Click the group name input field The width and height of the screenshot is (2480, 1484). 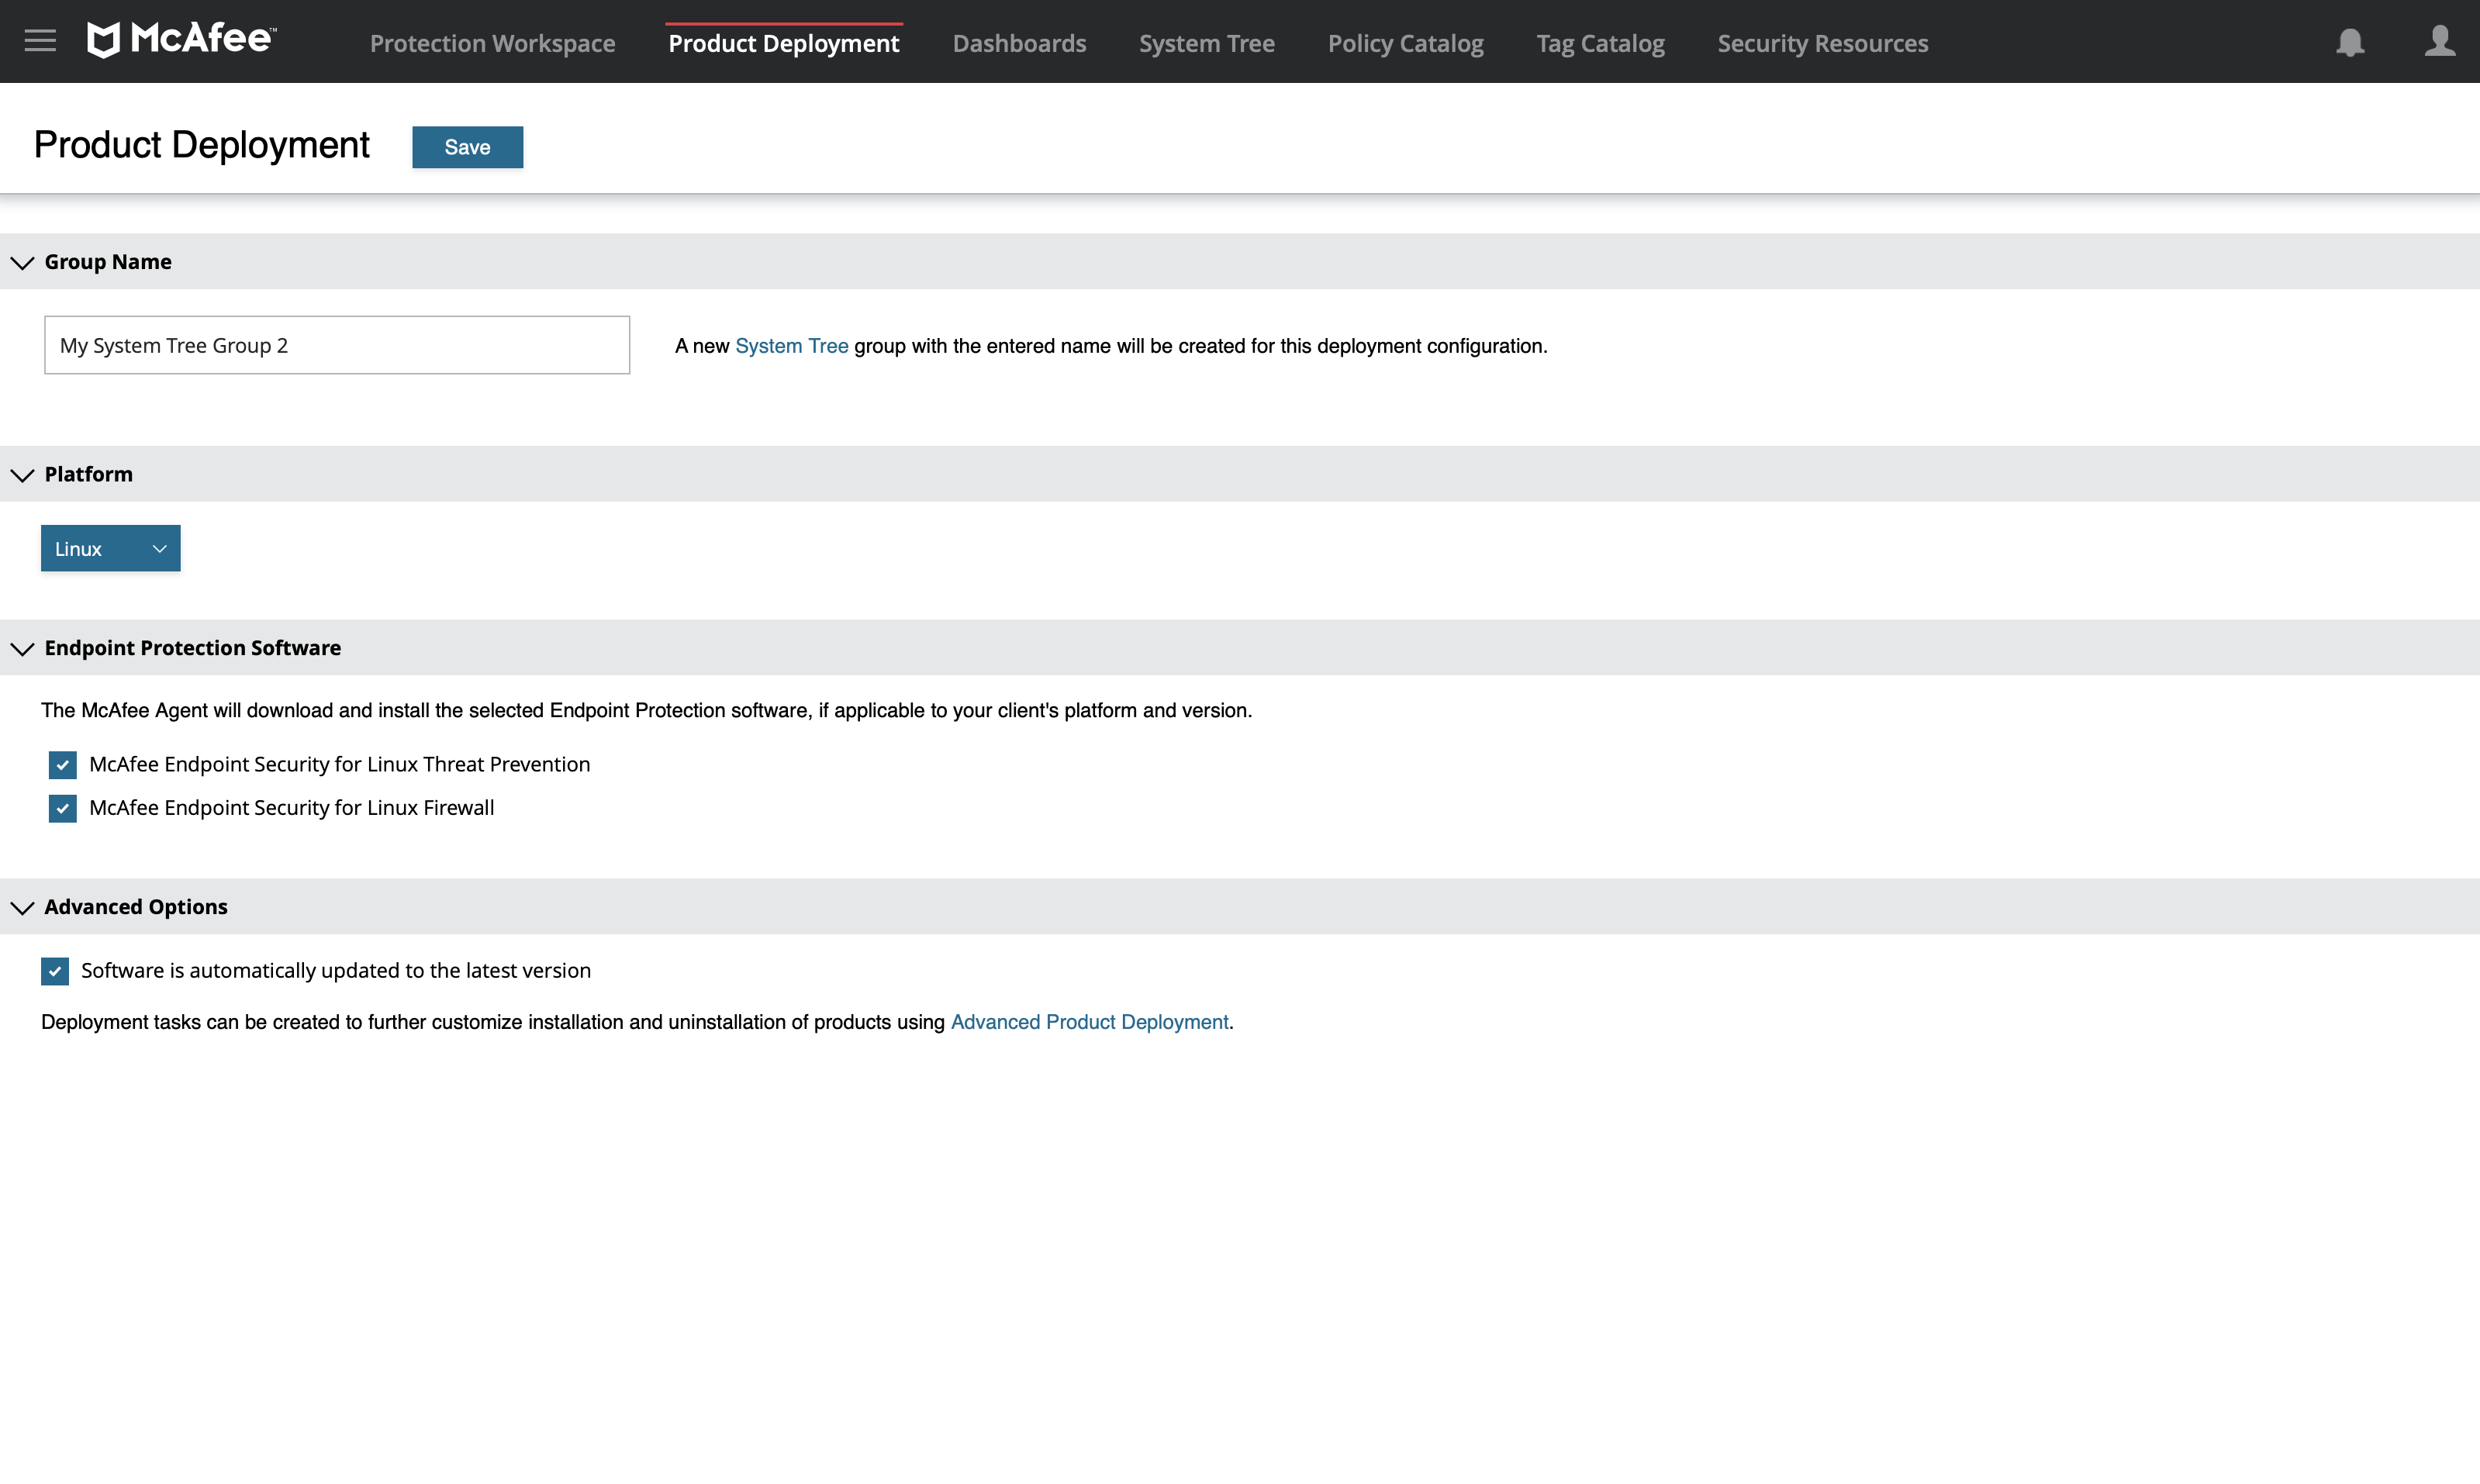337,345
